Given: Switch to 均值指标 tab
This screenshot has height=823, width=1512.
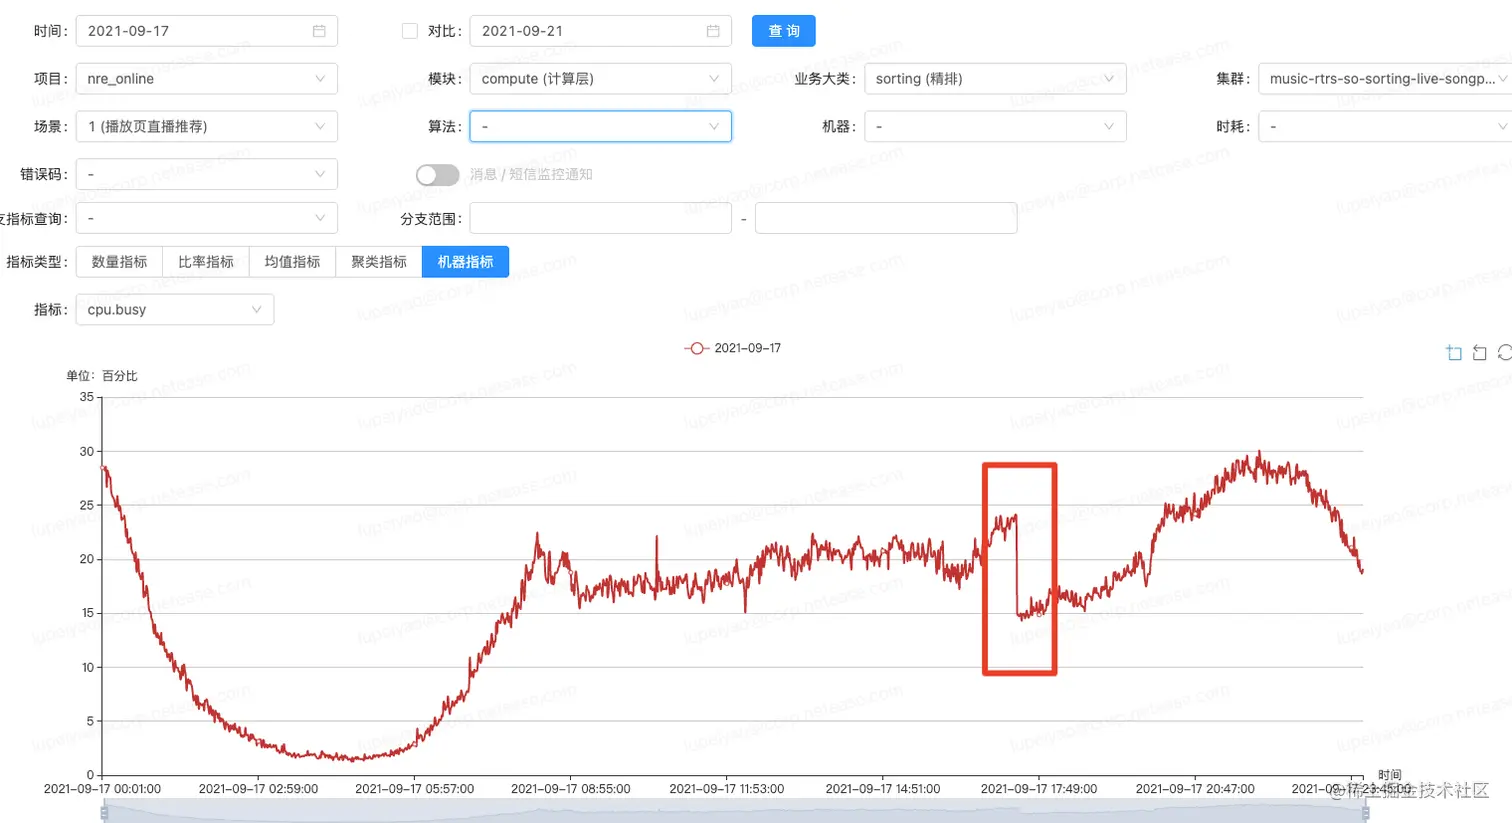Looking at the screenshot, I should click(x=293, y=262).
